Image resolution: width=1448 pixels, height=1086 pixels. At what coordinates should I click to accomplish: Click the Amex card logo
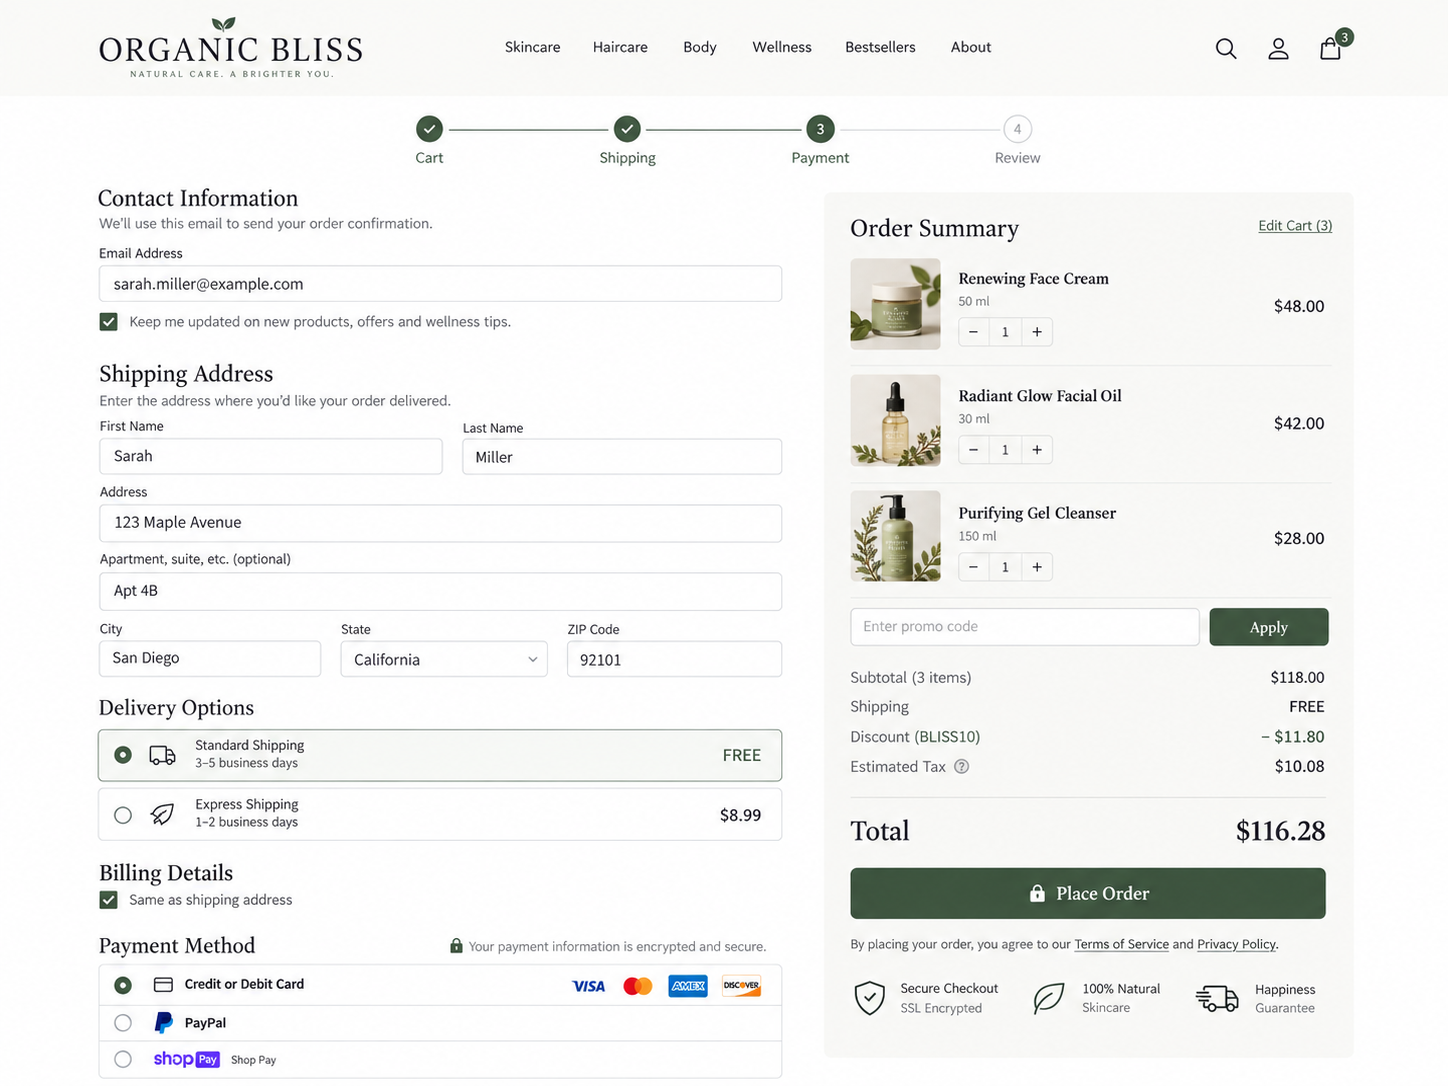[x=688, y=986]
